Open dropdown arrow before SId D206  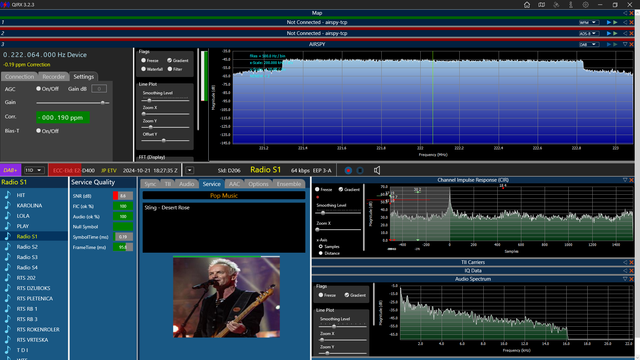(x=190, y=170)
